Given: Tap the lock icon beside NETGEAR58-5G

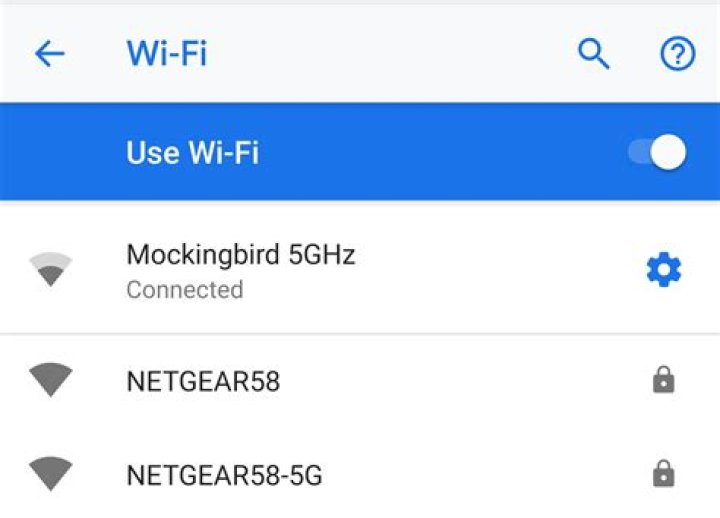Looking at the screenshot, I should click(x=664, y=473).
